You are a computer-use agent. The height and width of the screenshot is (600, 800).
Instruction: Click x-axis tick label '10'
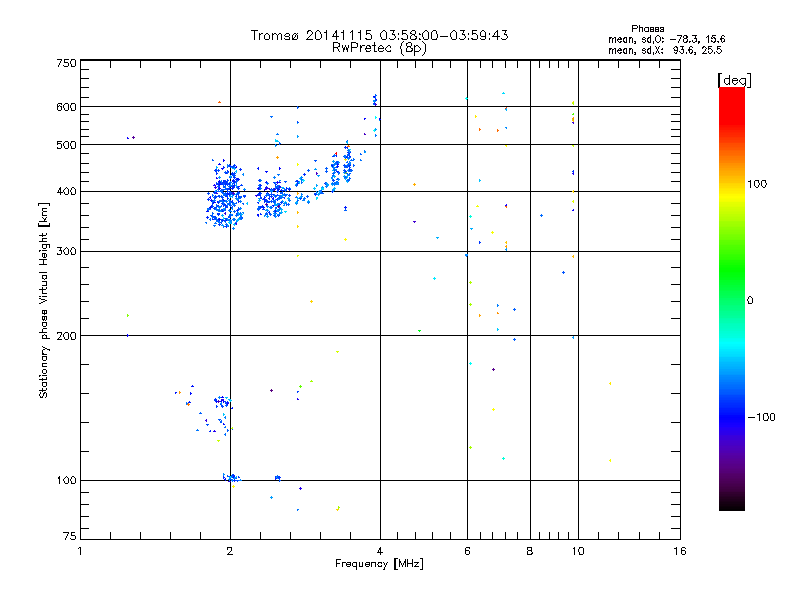[x=578, y=551]
